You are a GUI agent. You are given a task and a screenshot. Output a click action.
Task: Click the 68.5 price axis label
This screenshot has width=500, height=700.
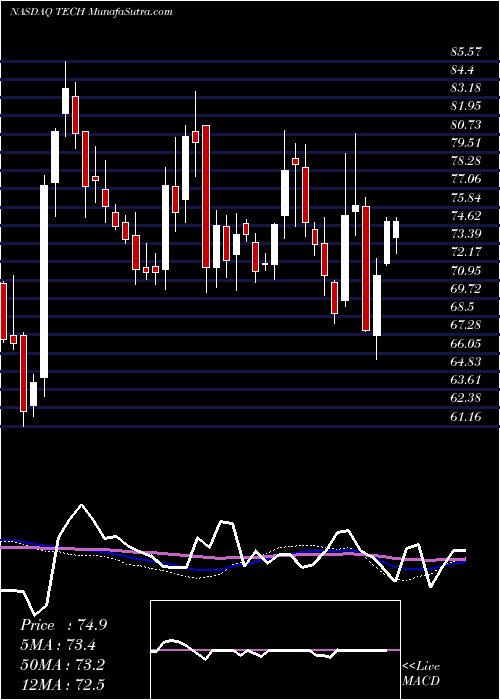pos(463,307)
